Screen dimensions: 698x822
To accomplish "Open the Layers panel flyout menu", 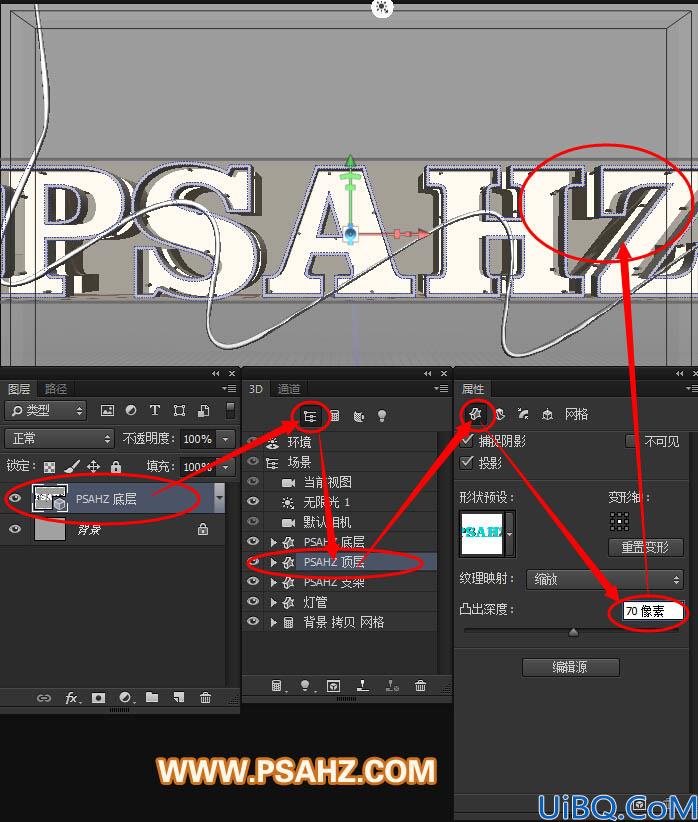I will pyautogui.click(x=229, y=388).
